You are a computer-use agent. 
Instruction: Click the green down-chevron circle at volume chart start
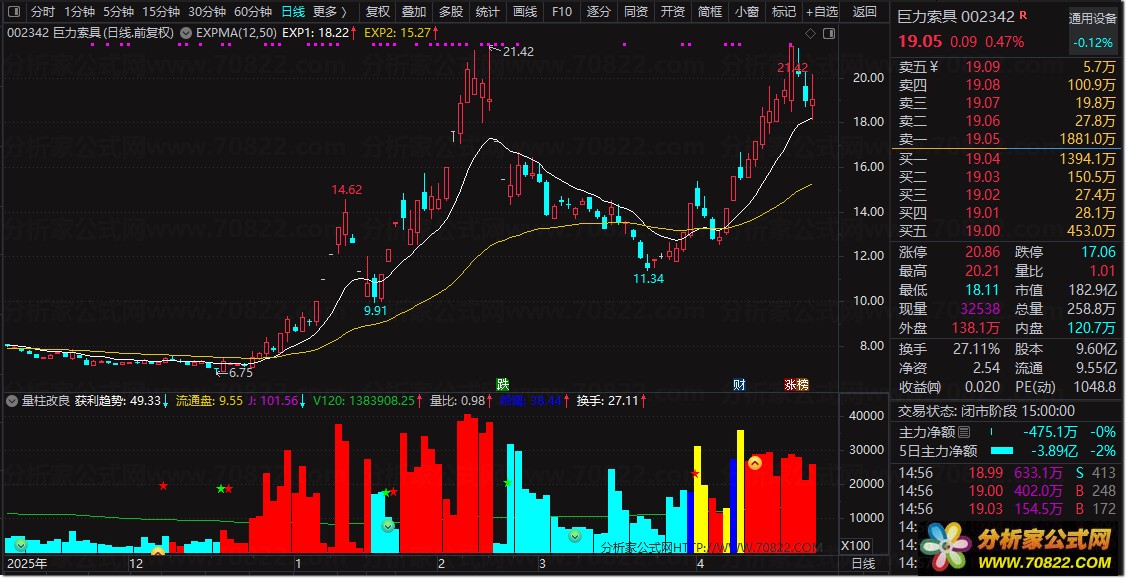tap(20, 544)
